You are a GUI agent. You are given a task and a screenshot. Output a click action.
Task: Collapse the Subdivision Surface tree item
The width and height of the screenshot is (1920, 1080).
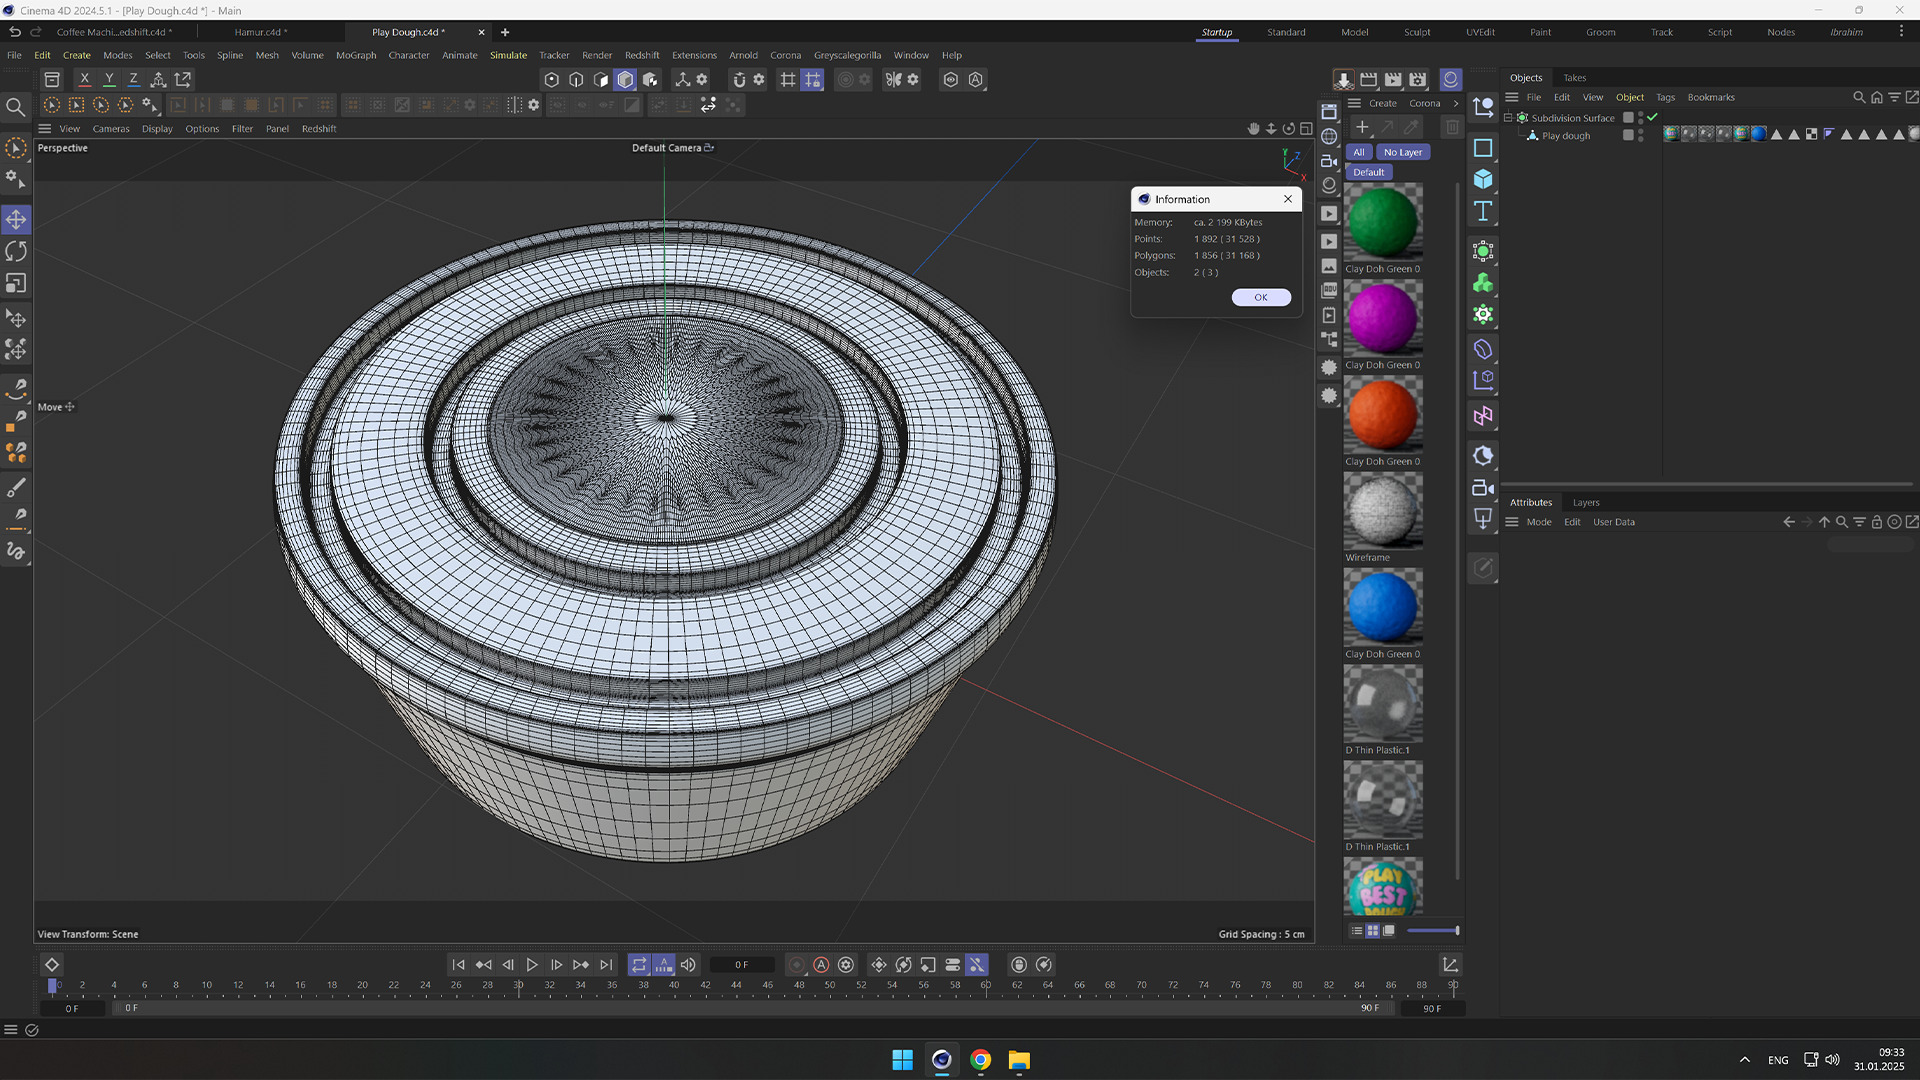tap(1508, 118)
